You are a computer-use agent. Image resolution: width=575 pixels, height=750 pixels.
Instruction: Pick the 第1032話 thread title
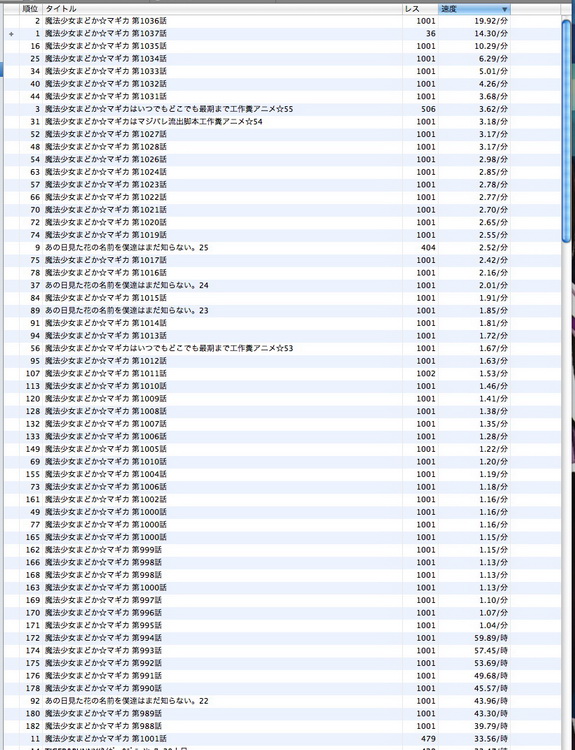click(x=106, y=84)
